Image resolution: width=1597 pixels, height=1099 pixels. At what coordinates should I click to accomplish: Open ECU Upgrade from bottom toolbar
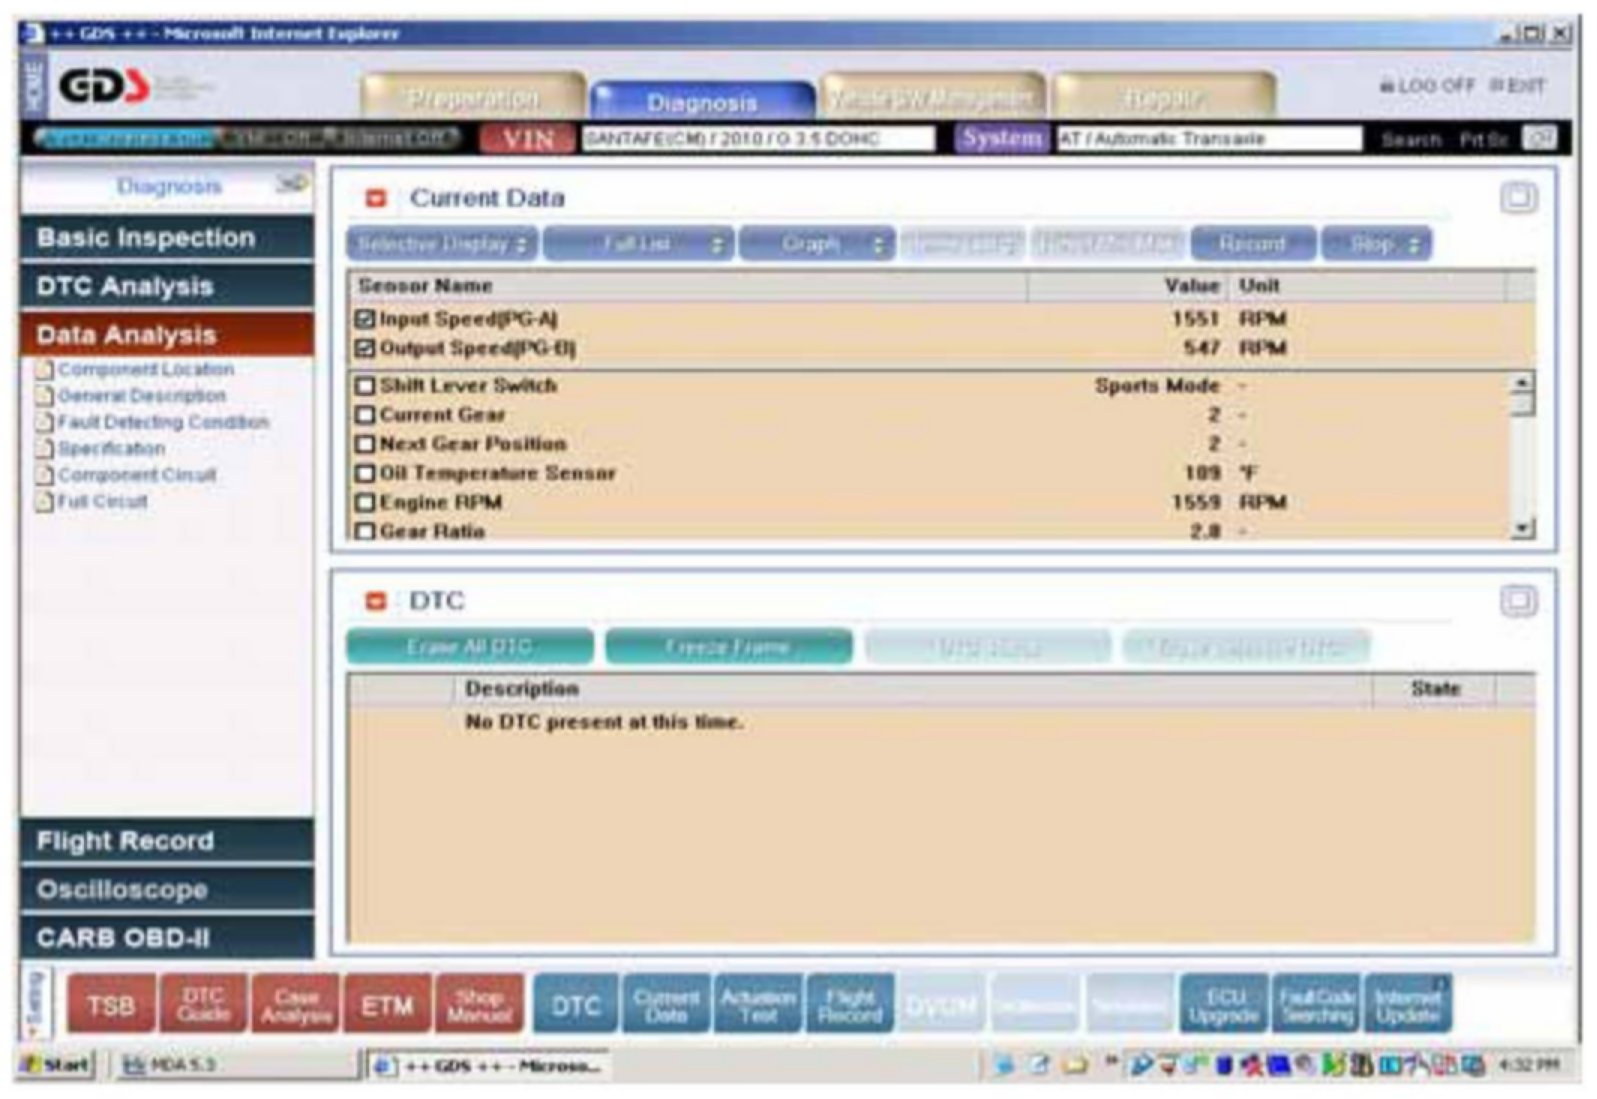coord(1223,1004)
